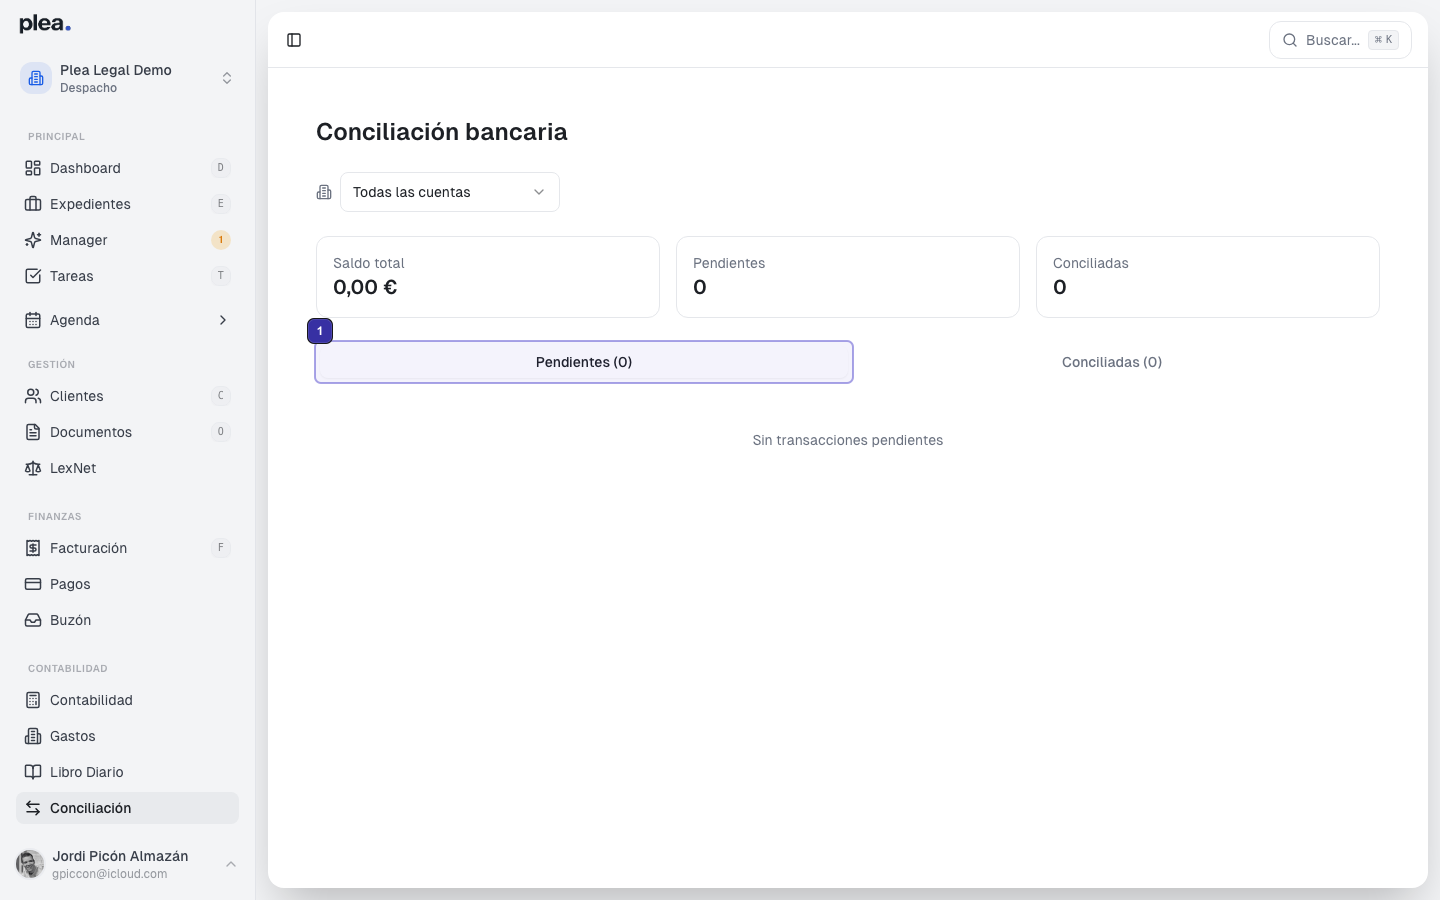Image resolution: width=1440 pixels, height=900 pixels.
Task: Open Facturación under Finanzas
Action: click(x=88, y=548)
